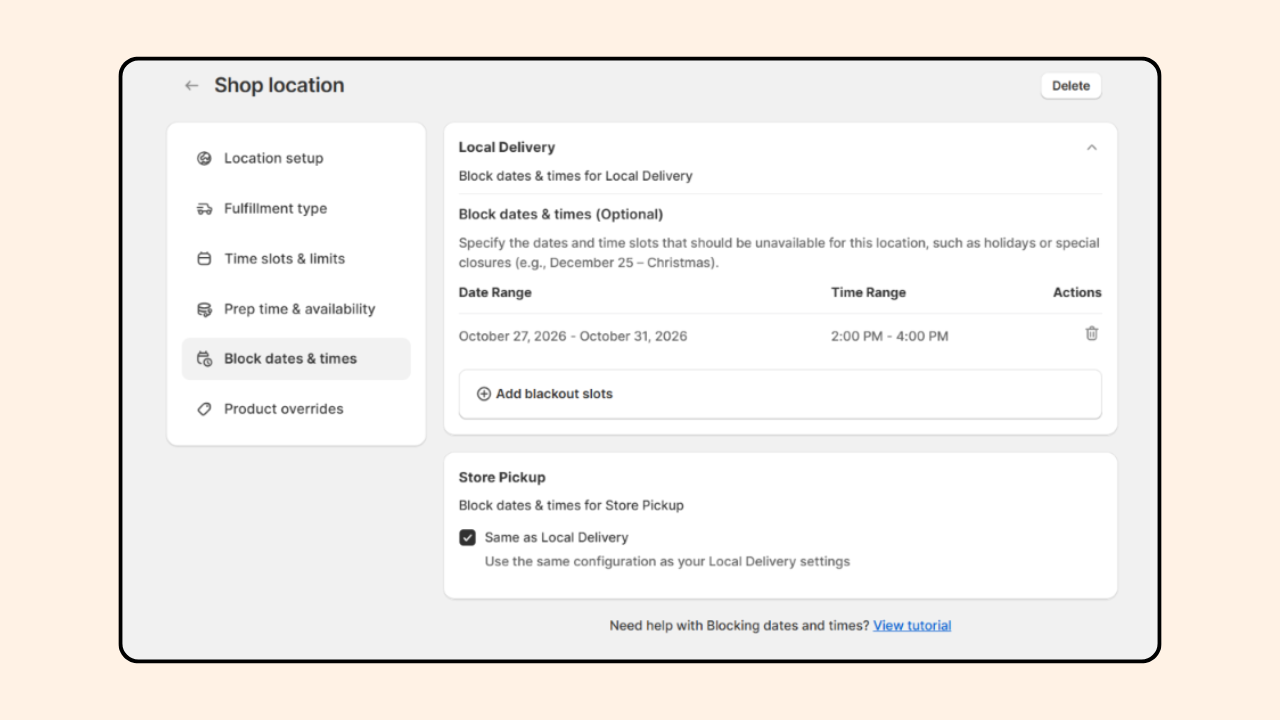Click the date range October 27, 2026 - October 31, 2026
This screenshot has height=720, width=1280.
[573, 336]
